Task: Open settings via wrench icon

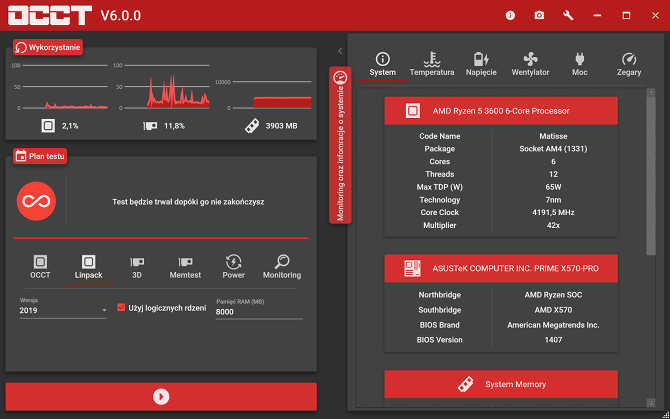Action: (x=568, y=16)
